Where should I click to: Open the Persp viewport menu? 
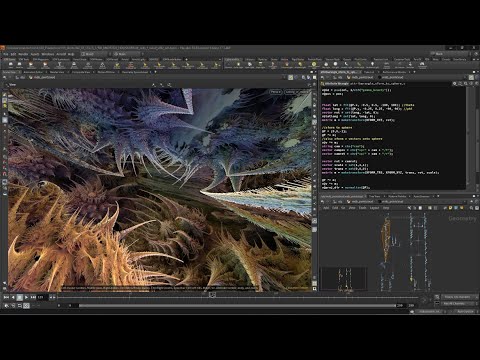click(x=275, y=92)
